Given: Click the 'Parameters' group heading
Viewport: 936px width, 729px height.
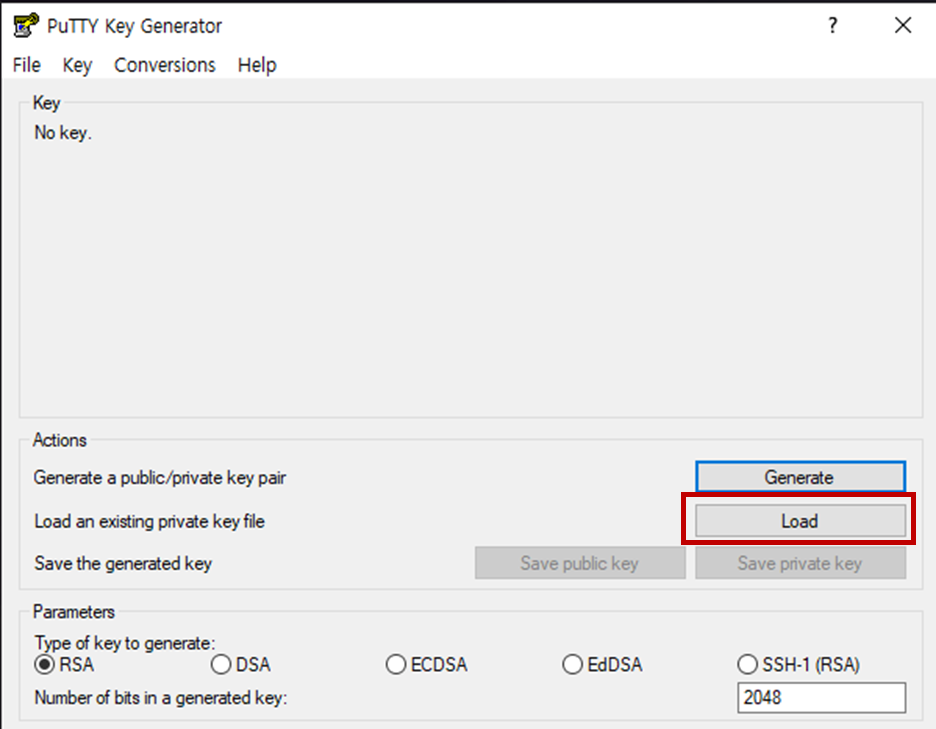Looking at the screenshot, I should click(x=73, y=611).
